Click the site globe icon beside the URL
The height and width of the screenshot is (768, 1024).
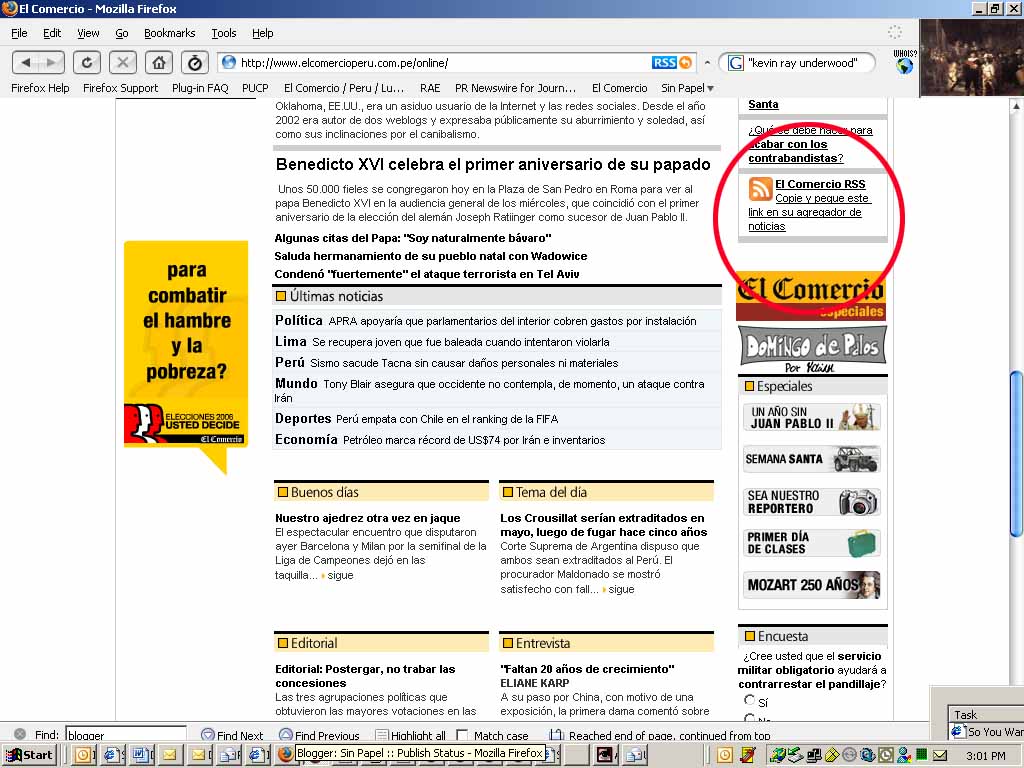click(x=229, y=63)
